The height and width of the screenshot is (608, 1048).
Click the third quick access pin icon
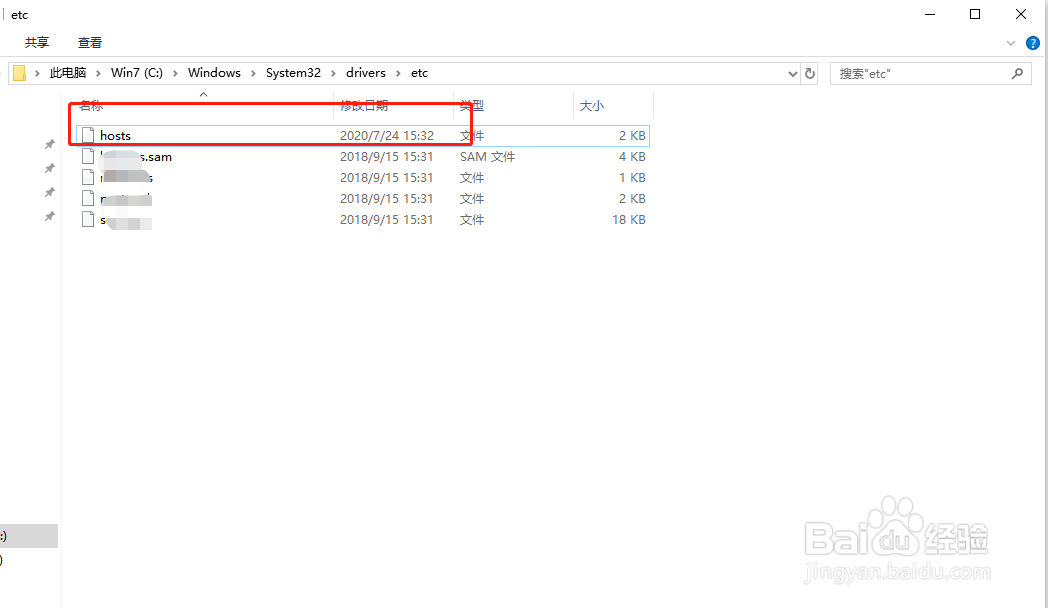49,192
